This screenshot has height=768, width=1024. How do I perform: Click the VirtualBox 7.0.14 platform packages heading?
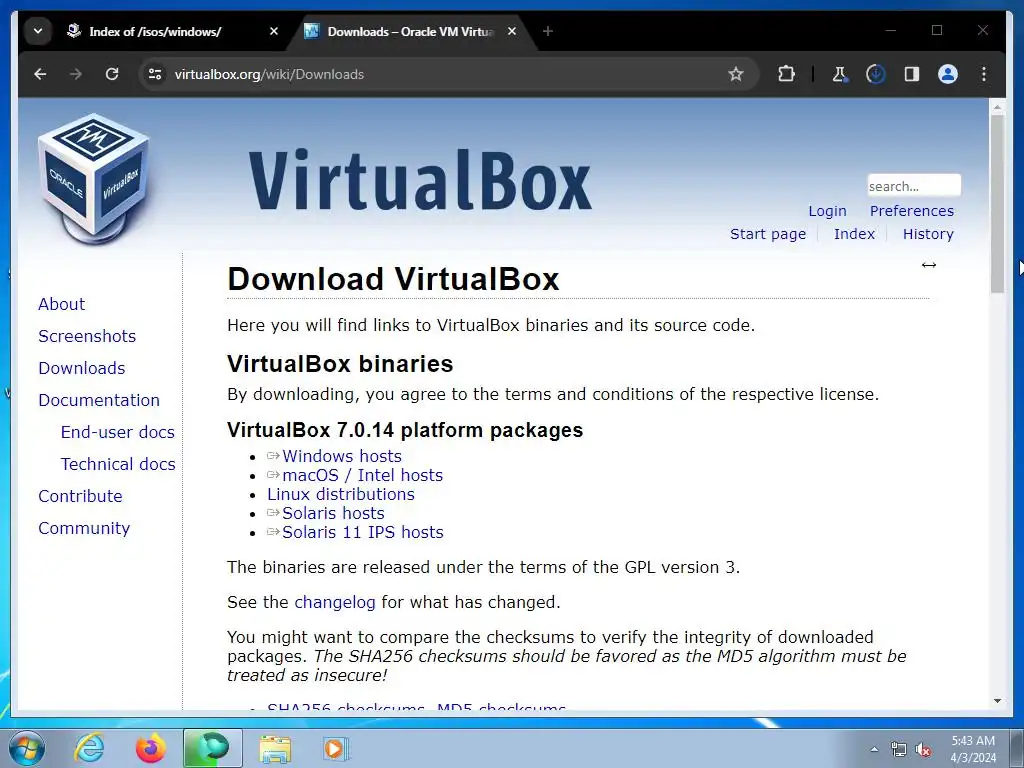(x=405, y=430)
